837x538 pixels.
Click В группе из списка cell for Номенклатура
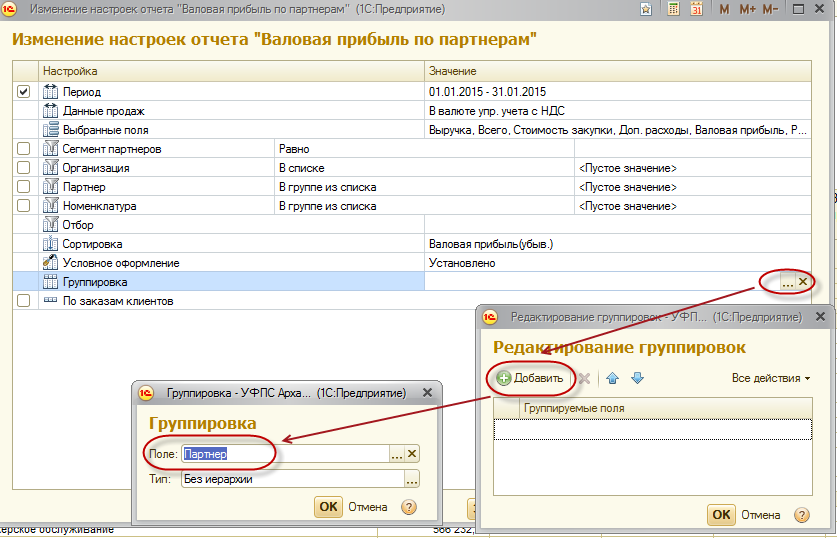424,206
